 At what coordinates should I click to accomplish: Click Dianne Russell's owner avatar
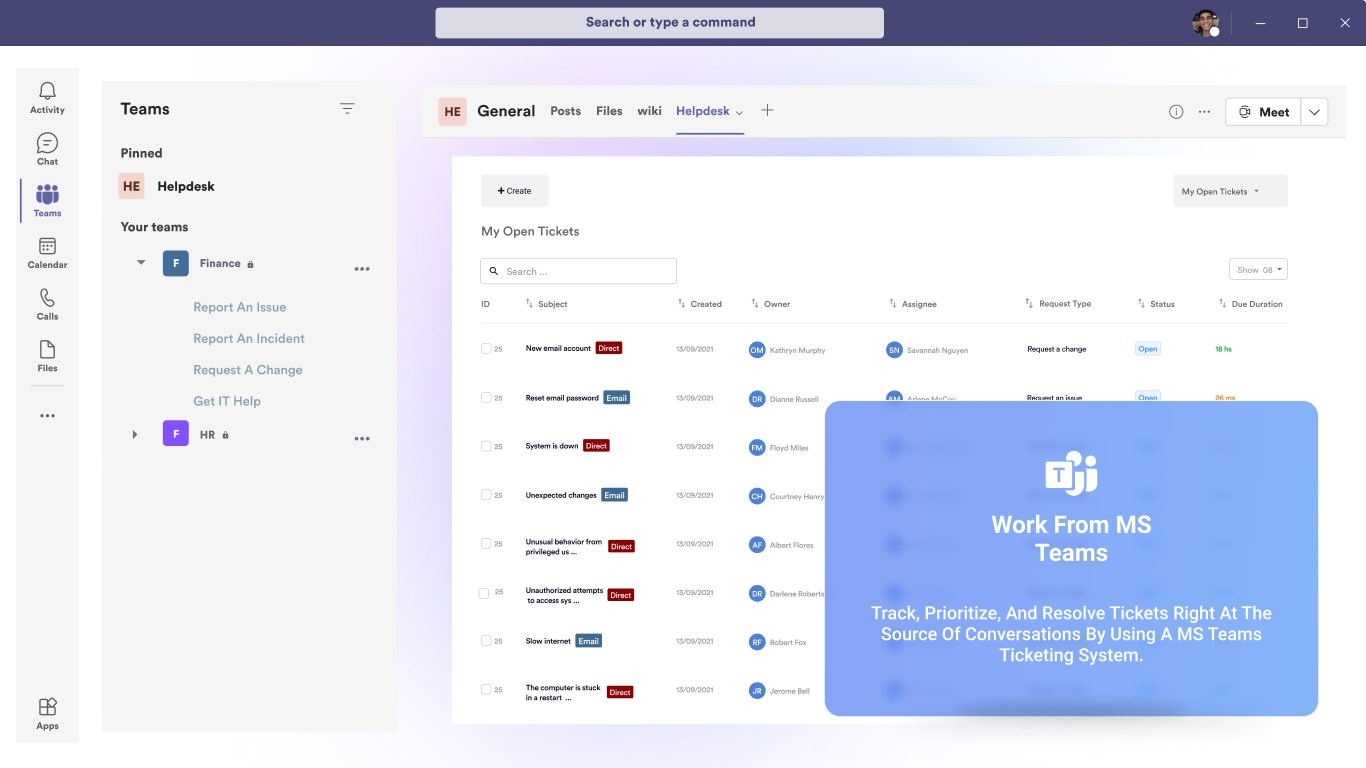point(757,398)
